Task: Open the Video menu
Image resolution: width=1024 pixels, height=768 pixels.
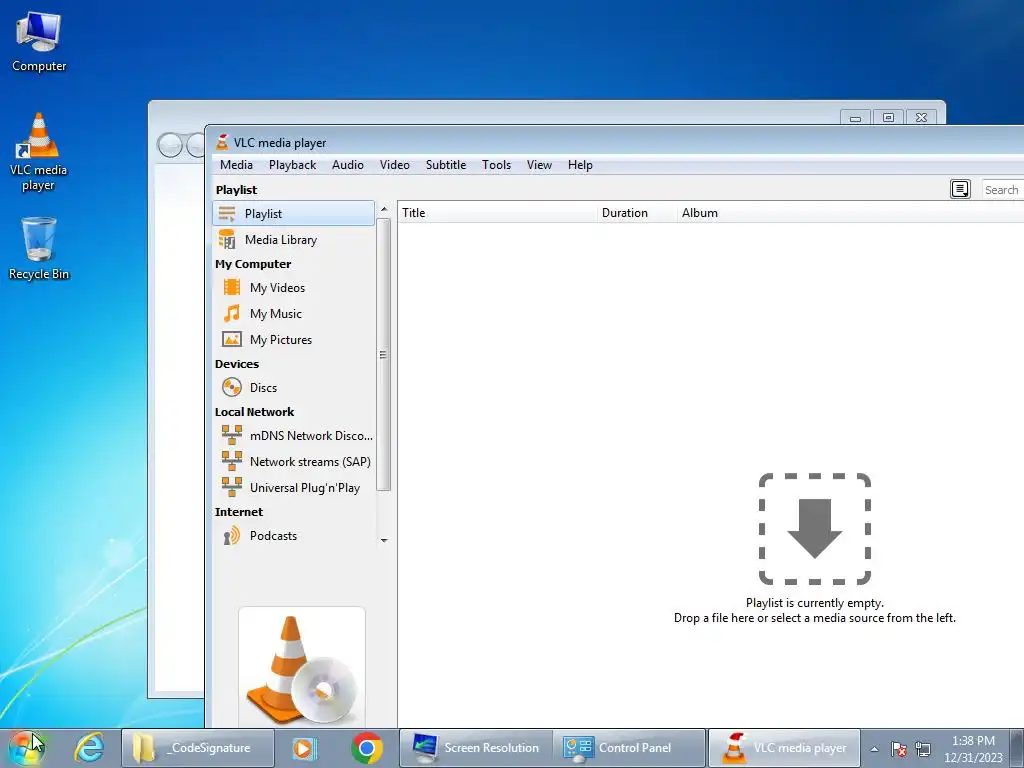Action: [x=394, y=165]
